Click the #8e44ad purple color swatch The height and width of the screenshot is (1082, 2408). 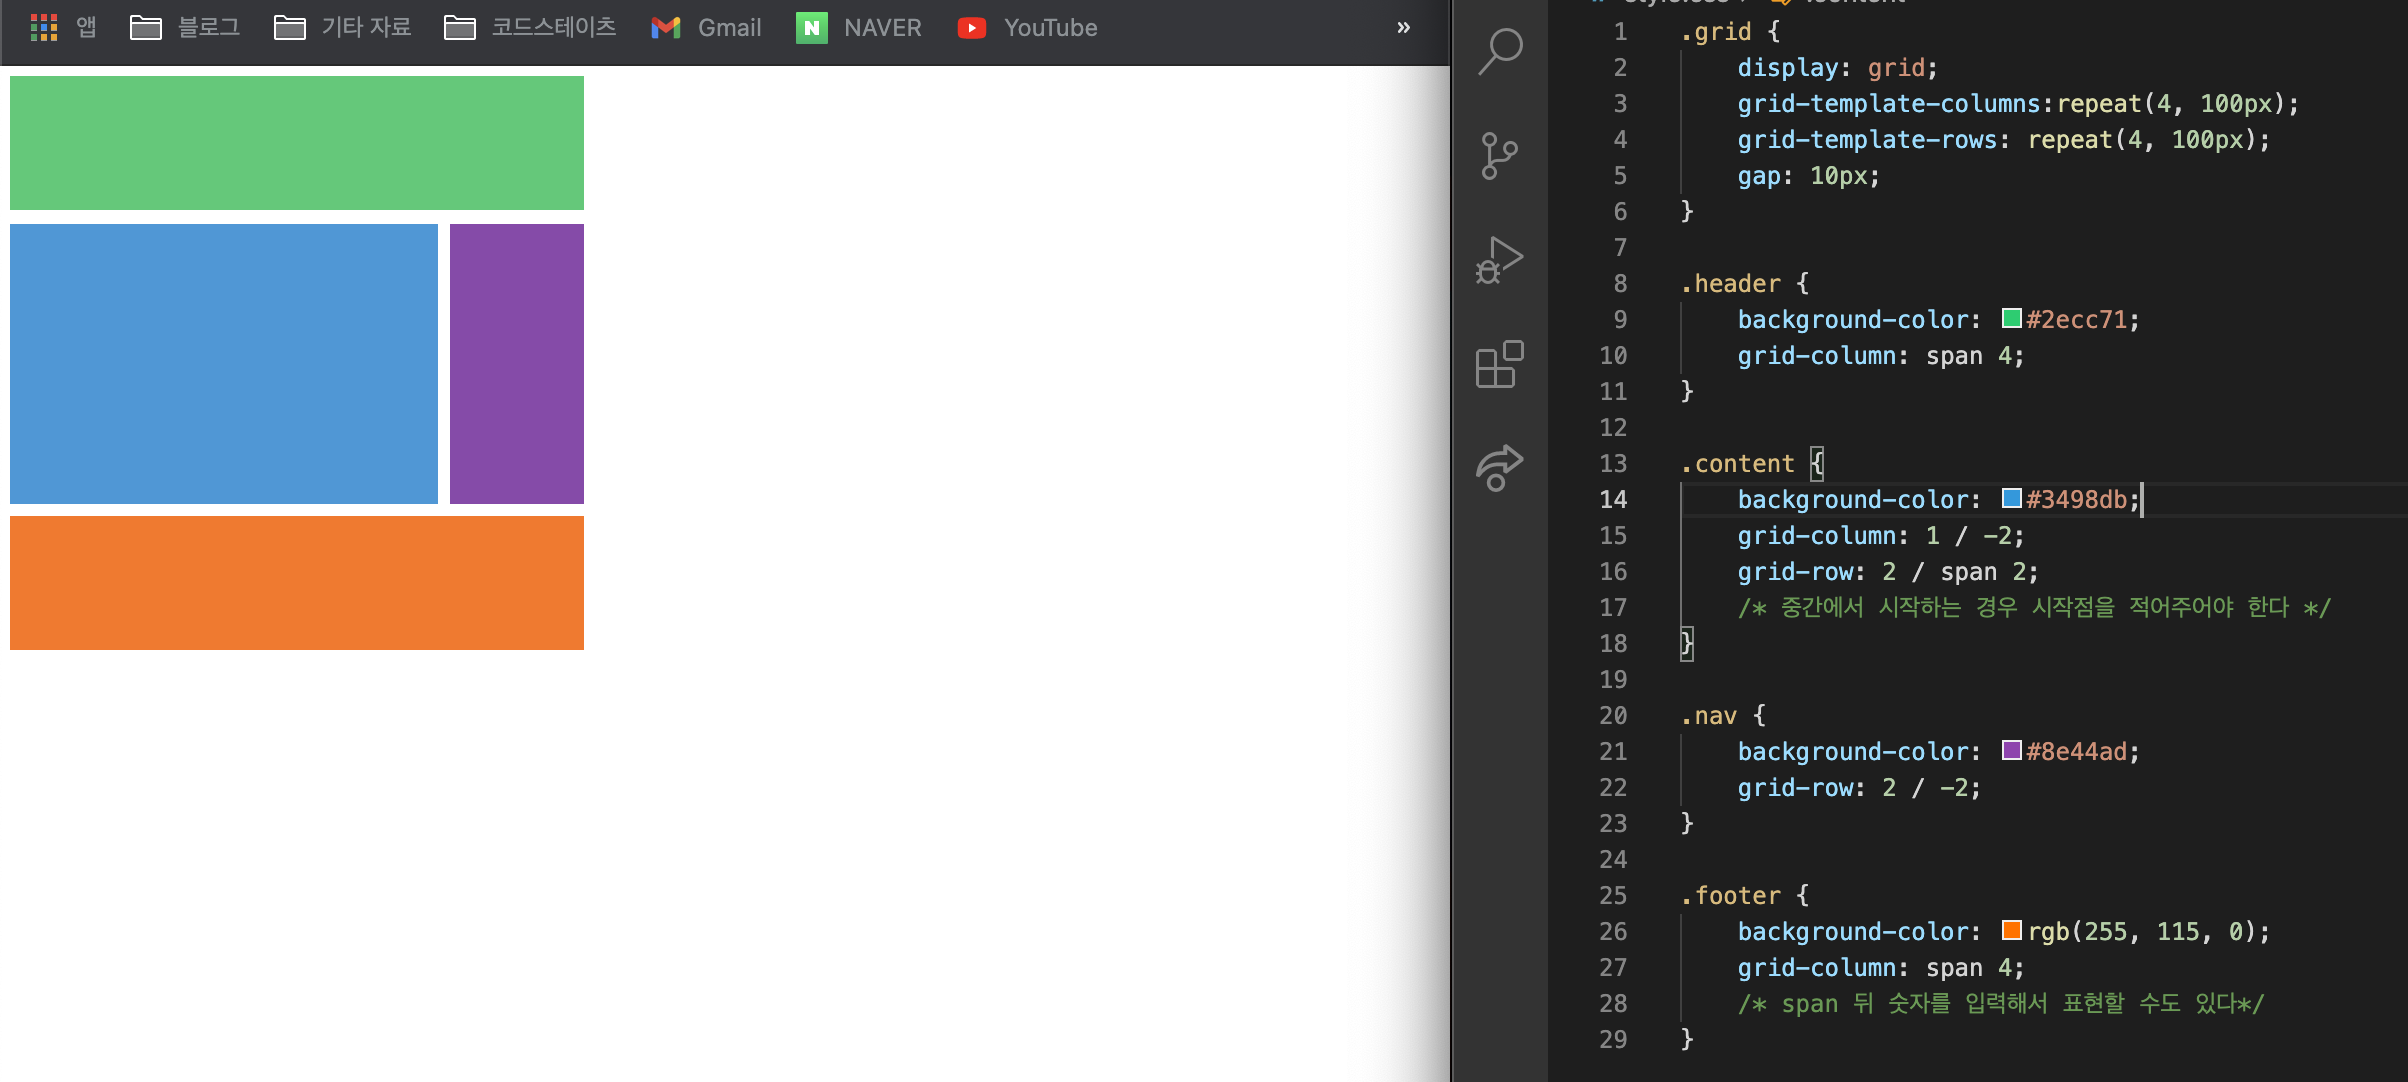[x=2011, y=751]
